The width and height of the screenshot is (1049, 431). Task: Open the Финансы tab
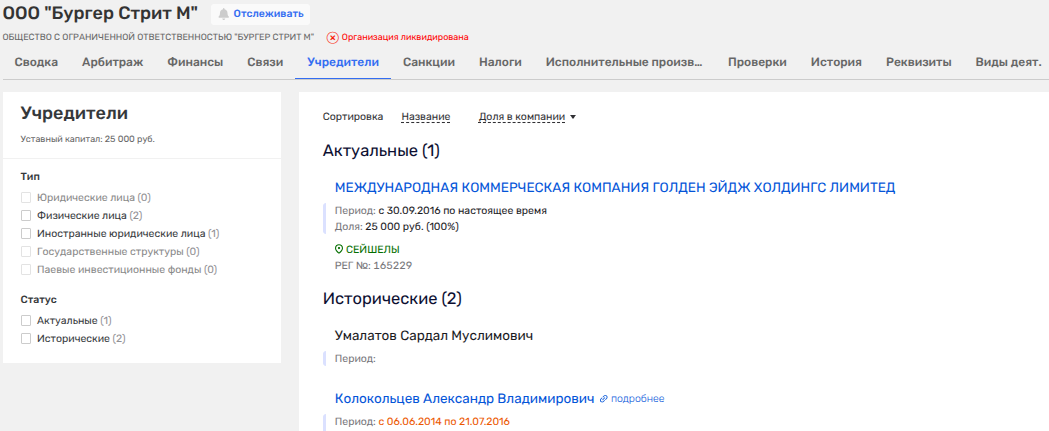click(x=195, y=62)
